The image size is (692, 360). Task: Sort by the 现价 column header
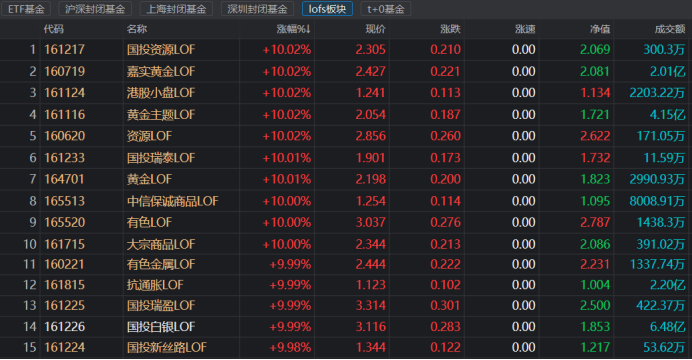point(375,29)
